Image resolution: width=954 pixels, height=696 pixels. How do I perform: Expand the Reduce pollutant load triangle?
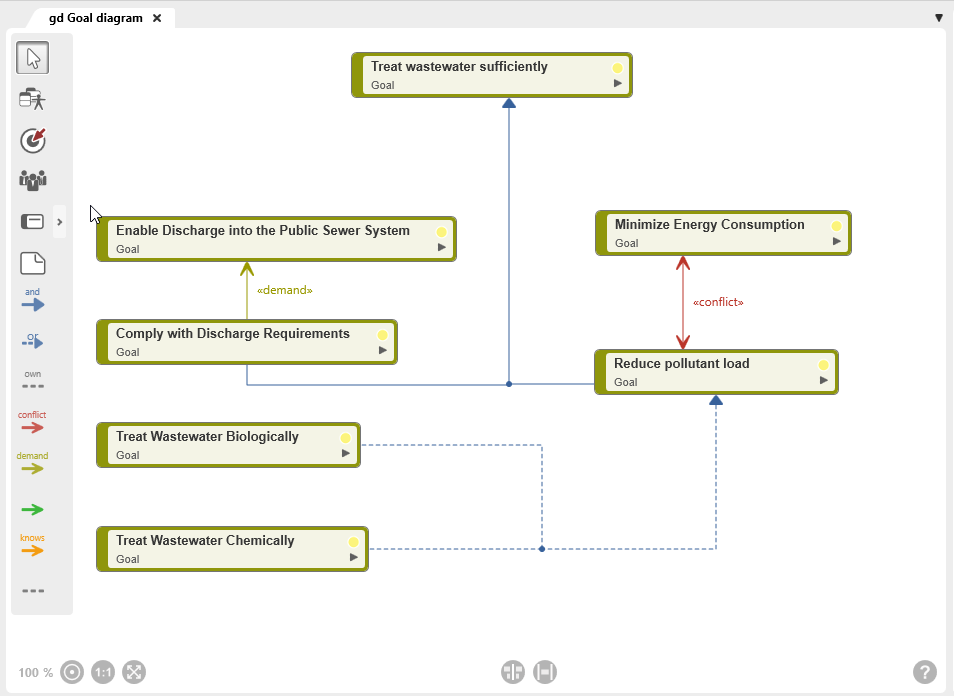pyautogui.click(x=824, y=380)
